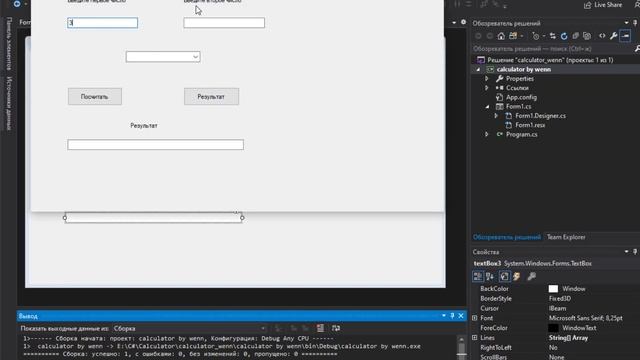Click the View Code angle-brackets icon
This screenshot has height=360, width=640.
coord(602,36)
